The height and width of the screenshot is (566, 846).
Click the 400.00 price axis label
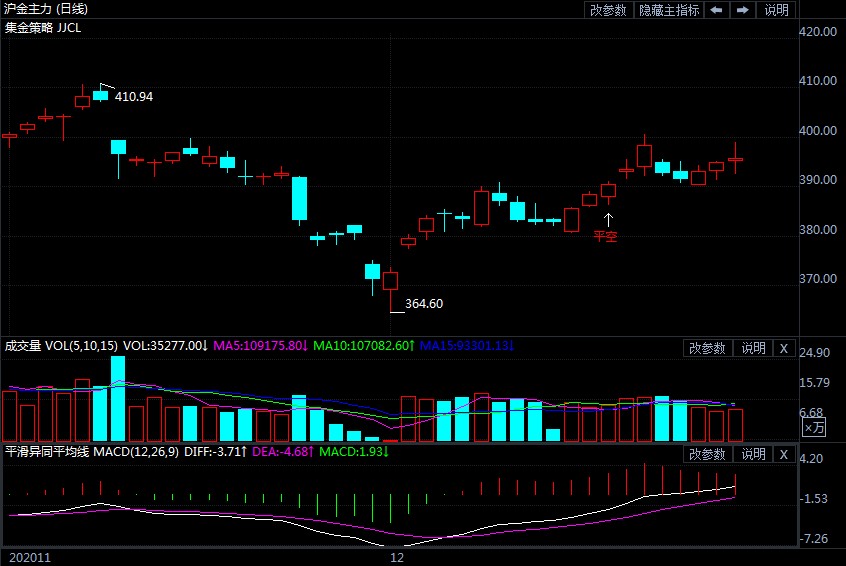818,131
